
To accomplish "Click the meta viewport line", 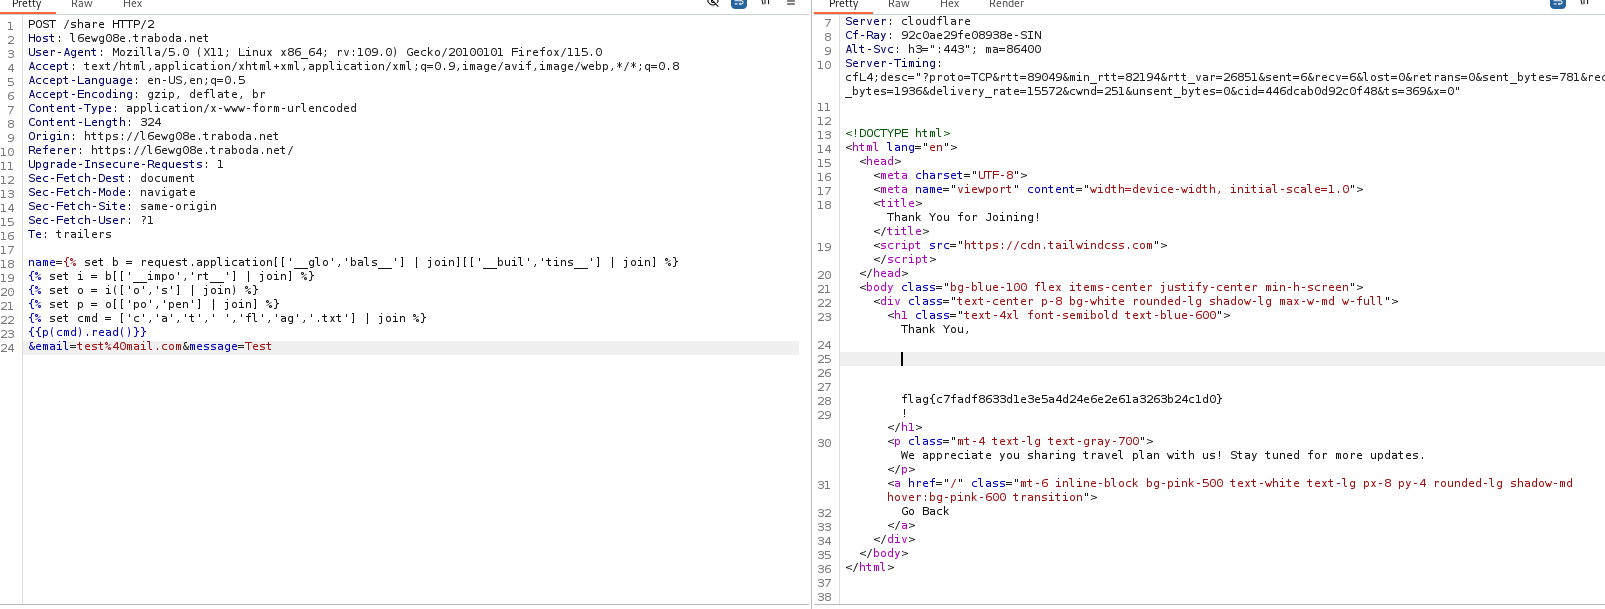I will [1118, 189].
